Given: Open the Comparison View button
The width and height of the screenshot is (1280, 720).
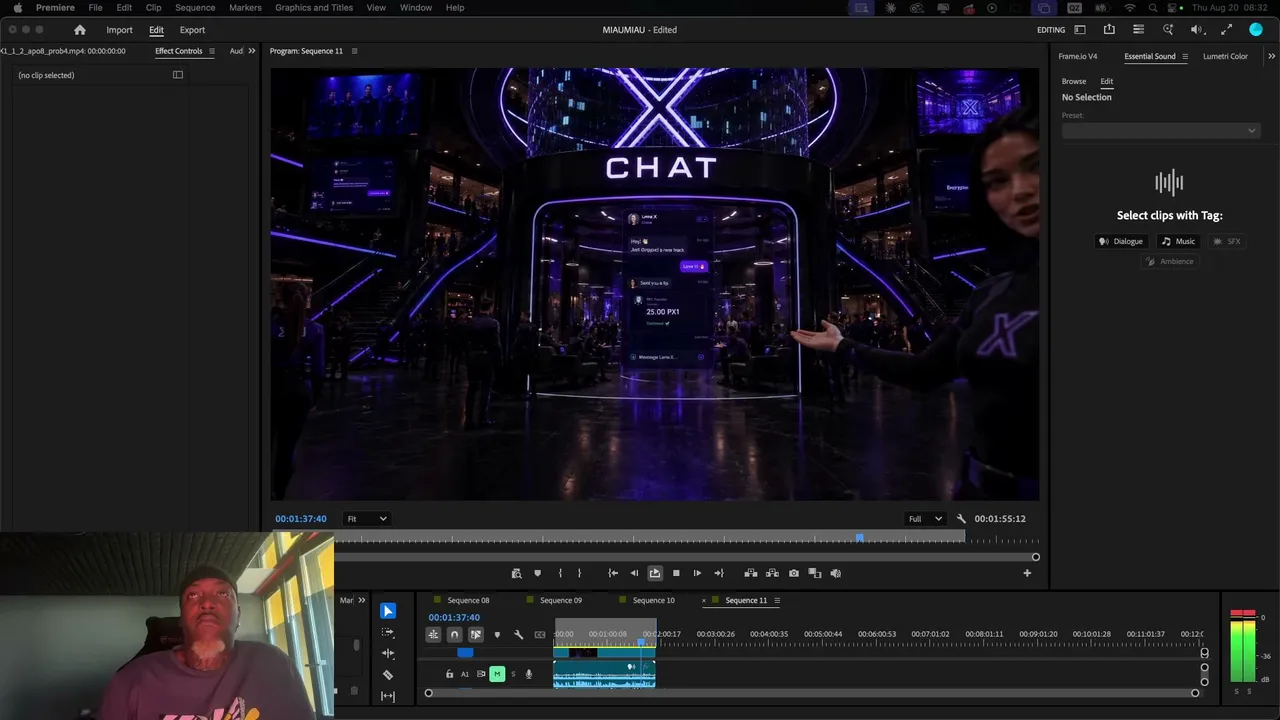Looking at the screenshot, I should click(x=815, y=573).
